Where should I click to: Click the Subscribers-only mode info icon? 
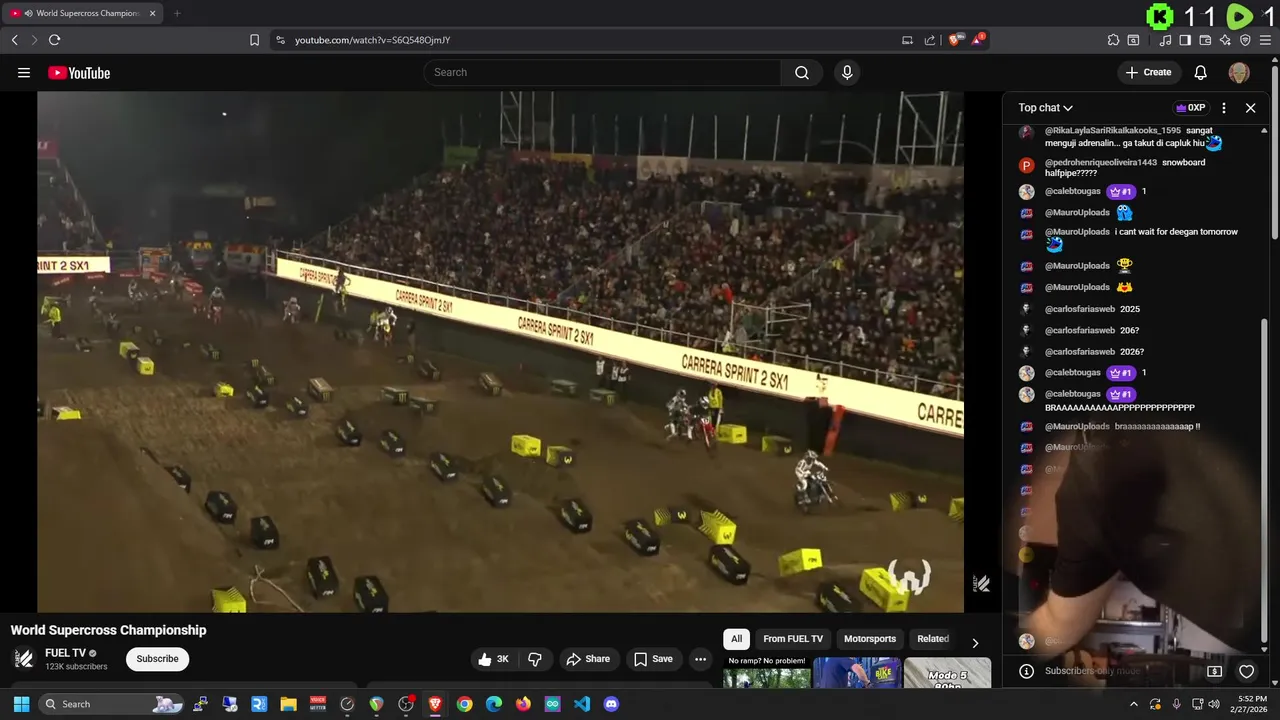[x=1026, y=671]
